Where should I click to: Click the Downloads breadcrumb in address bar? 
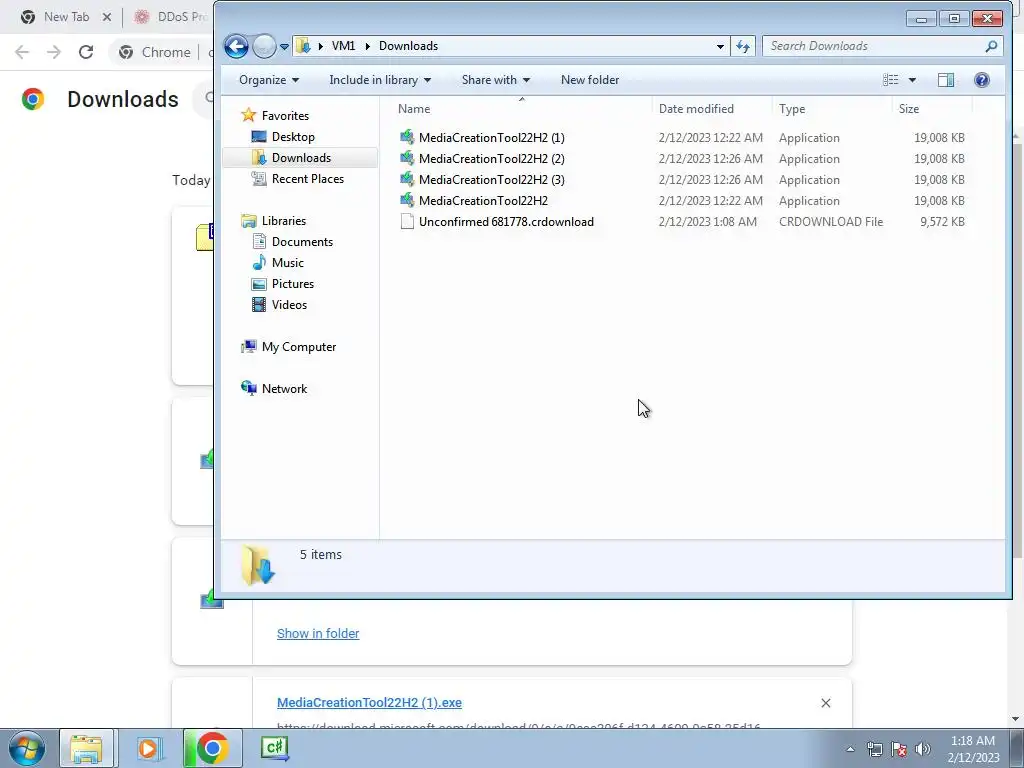tap(408, 46)
